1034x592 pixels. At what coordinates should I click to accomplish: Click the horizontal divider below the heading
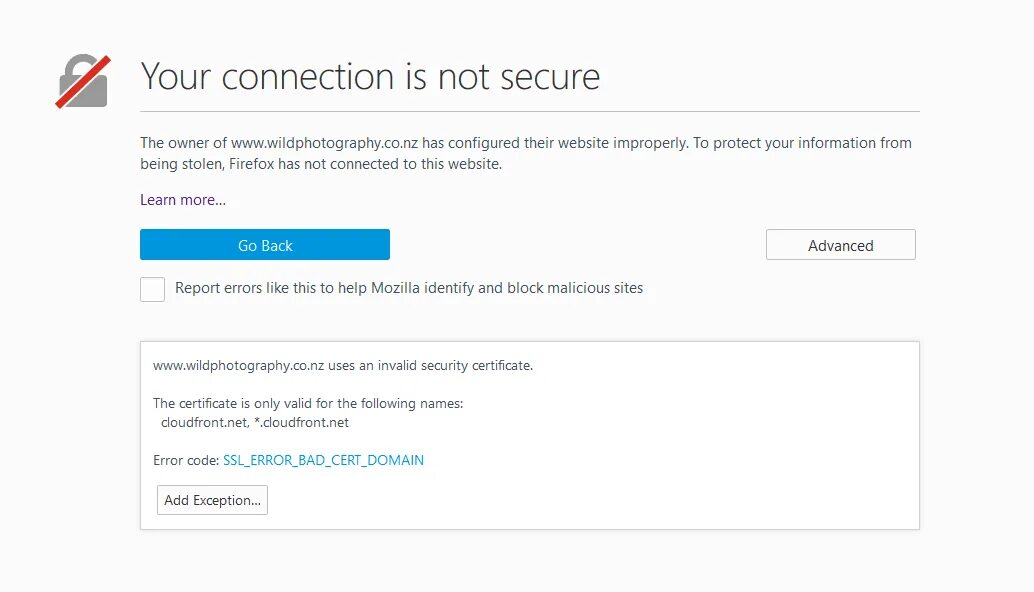530,111
